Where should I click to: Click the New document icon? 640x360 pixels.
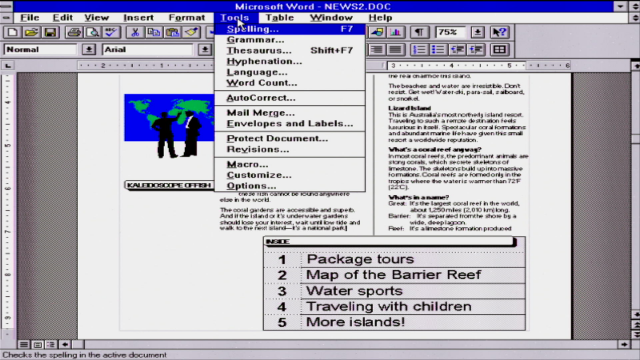point(13,32)
